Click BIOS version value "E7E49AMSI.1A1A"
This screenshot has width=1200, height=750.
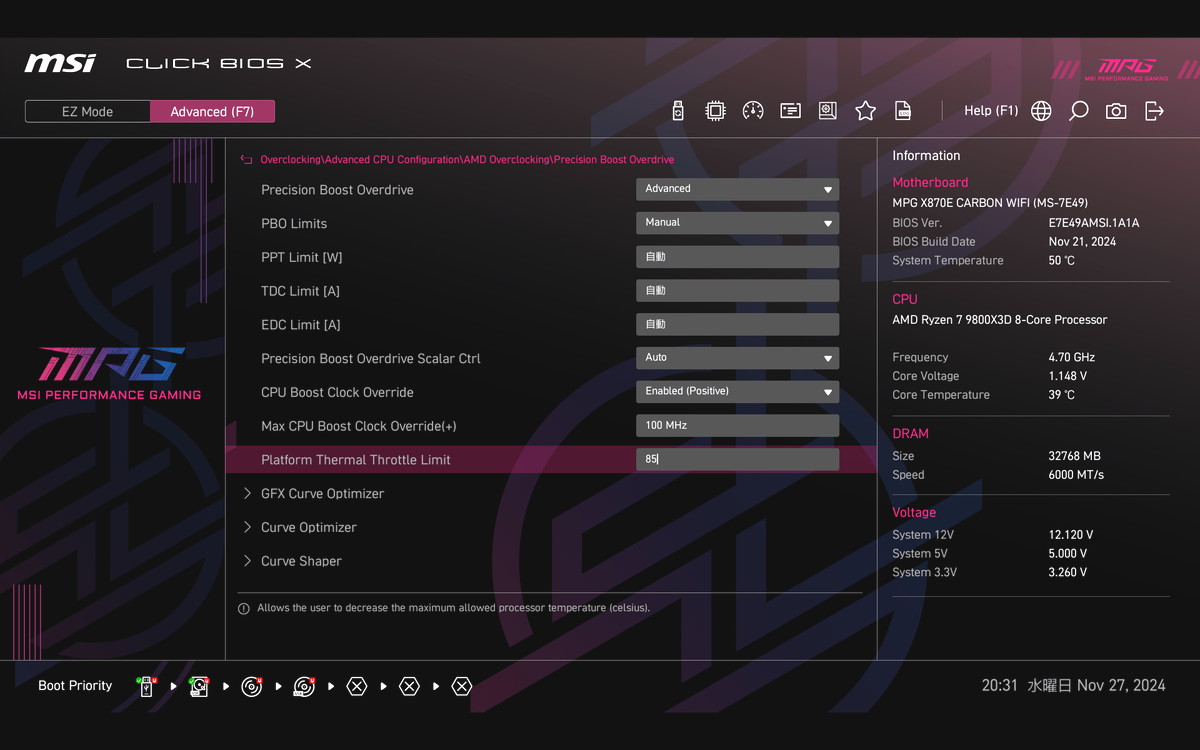pyautogui.click(x=1094, y=223)
